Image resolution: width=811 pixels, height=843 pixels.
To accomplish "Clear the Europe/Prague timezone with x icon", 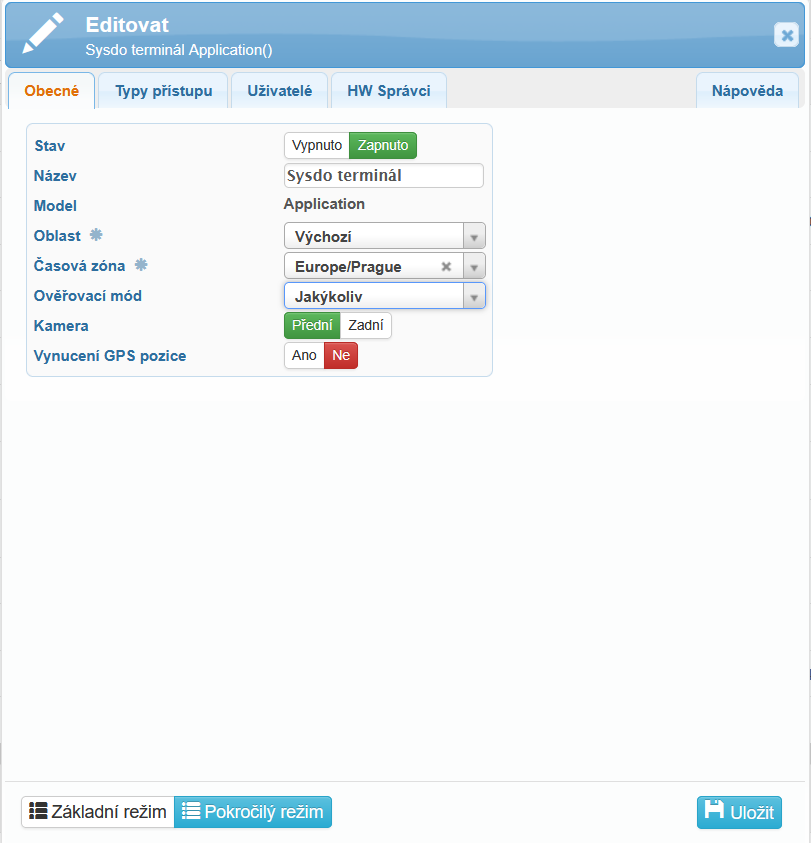I will pos(446,267).
